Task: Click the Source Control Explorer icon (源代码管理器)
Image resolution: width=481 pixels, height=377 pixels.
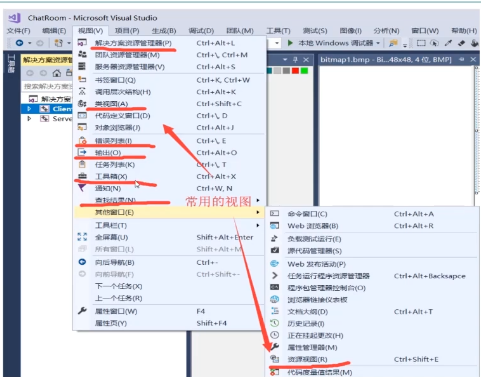Action: click(274, 250)
